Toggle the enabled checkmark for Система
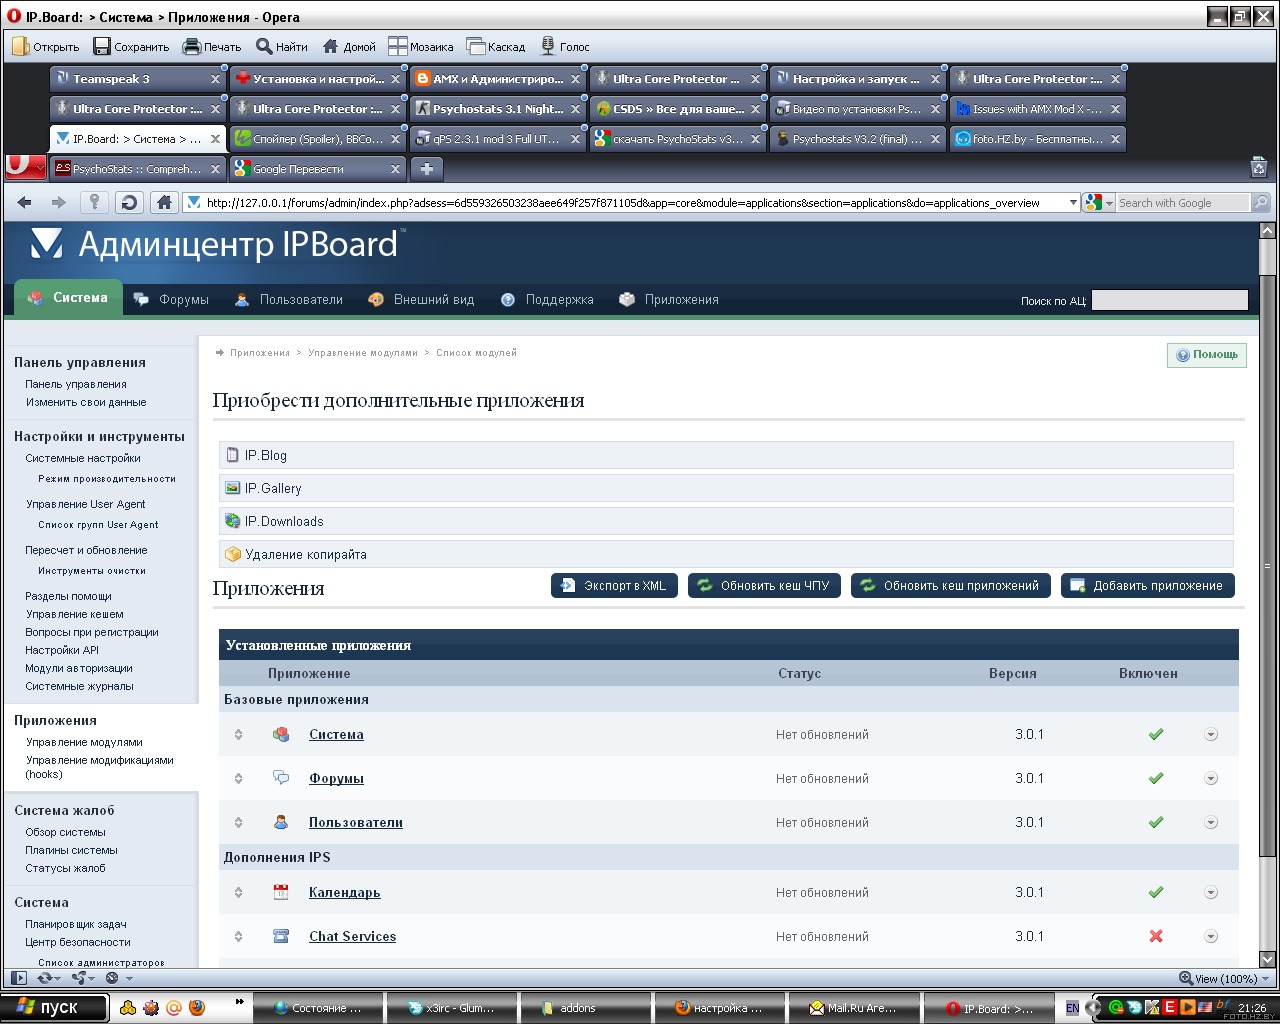The width and height of the screenshot is (1280, 1024). pos(1156,734)
